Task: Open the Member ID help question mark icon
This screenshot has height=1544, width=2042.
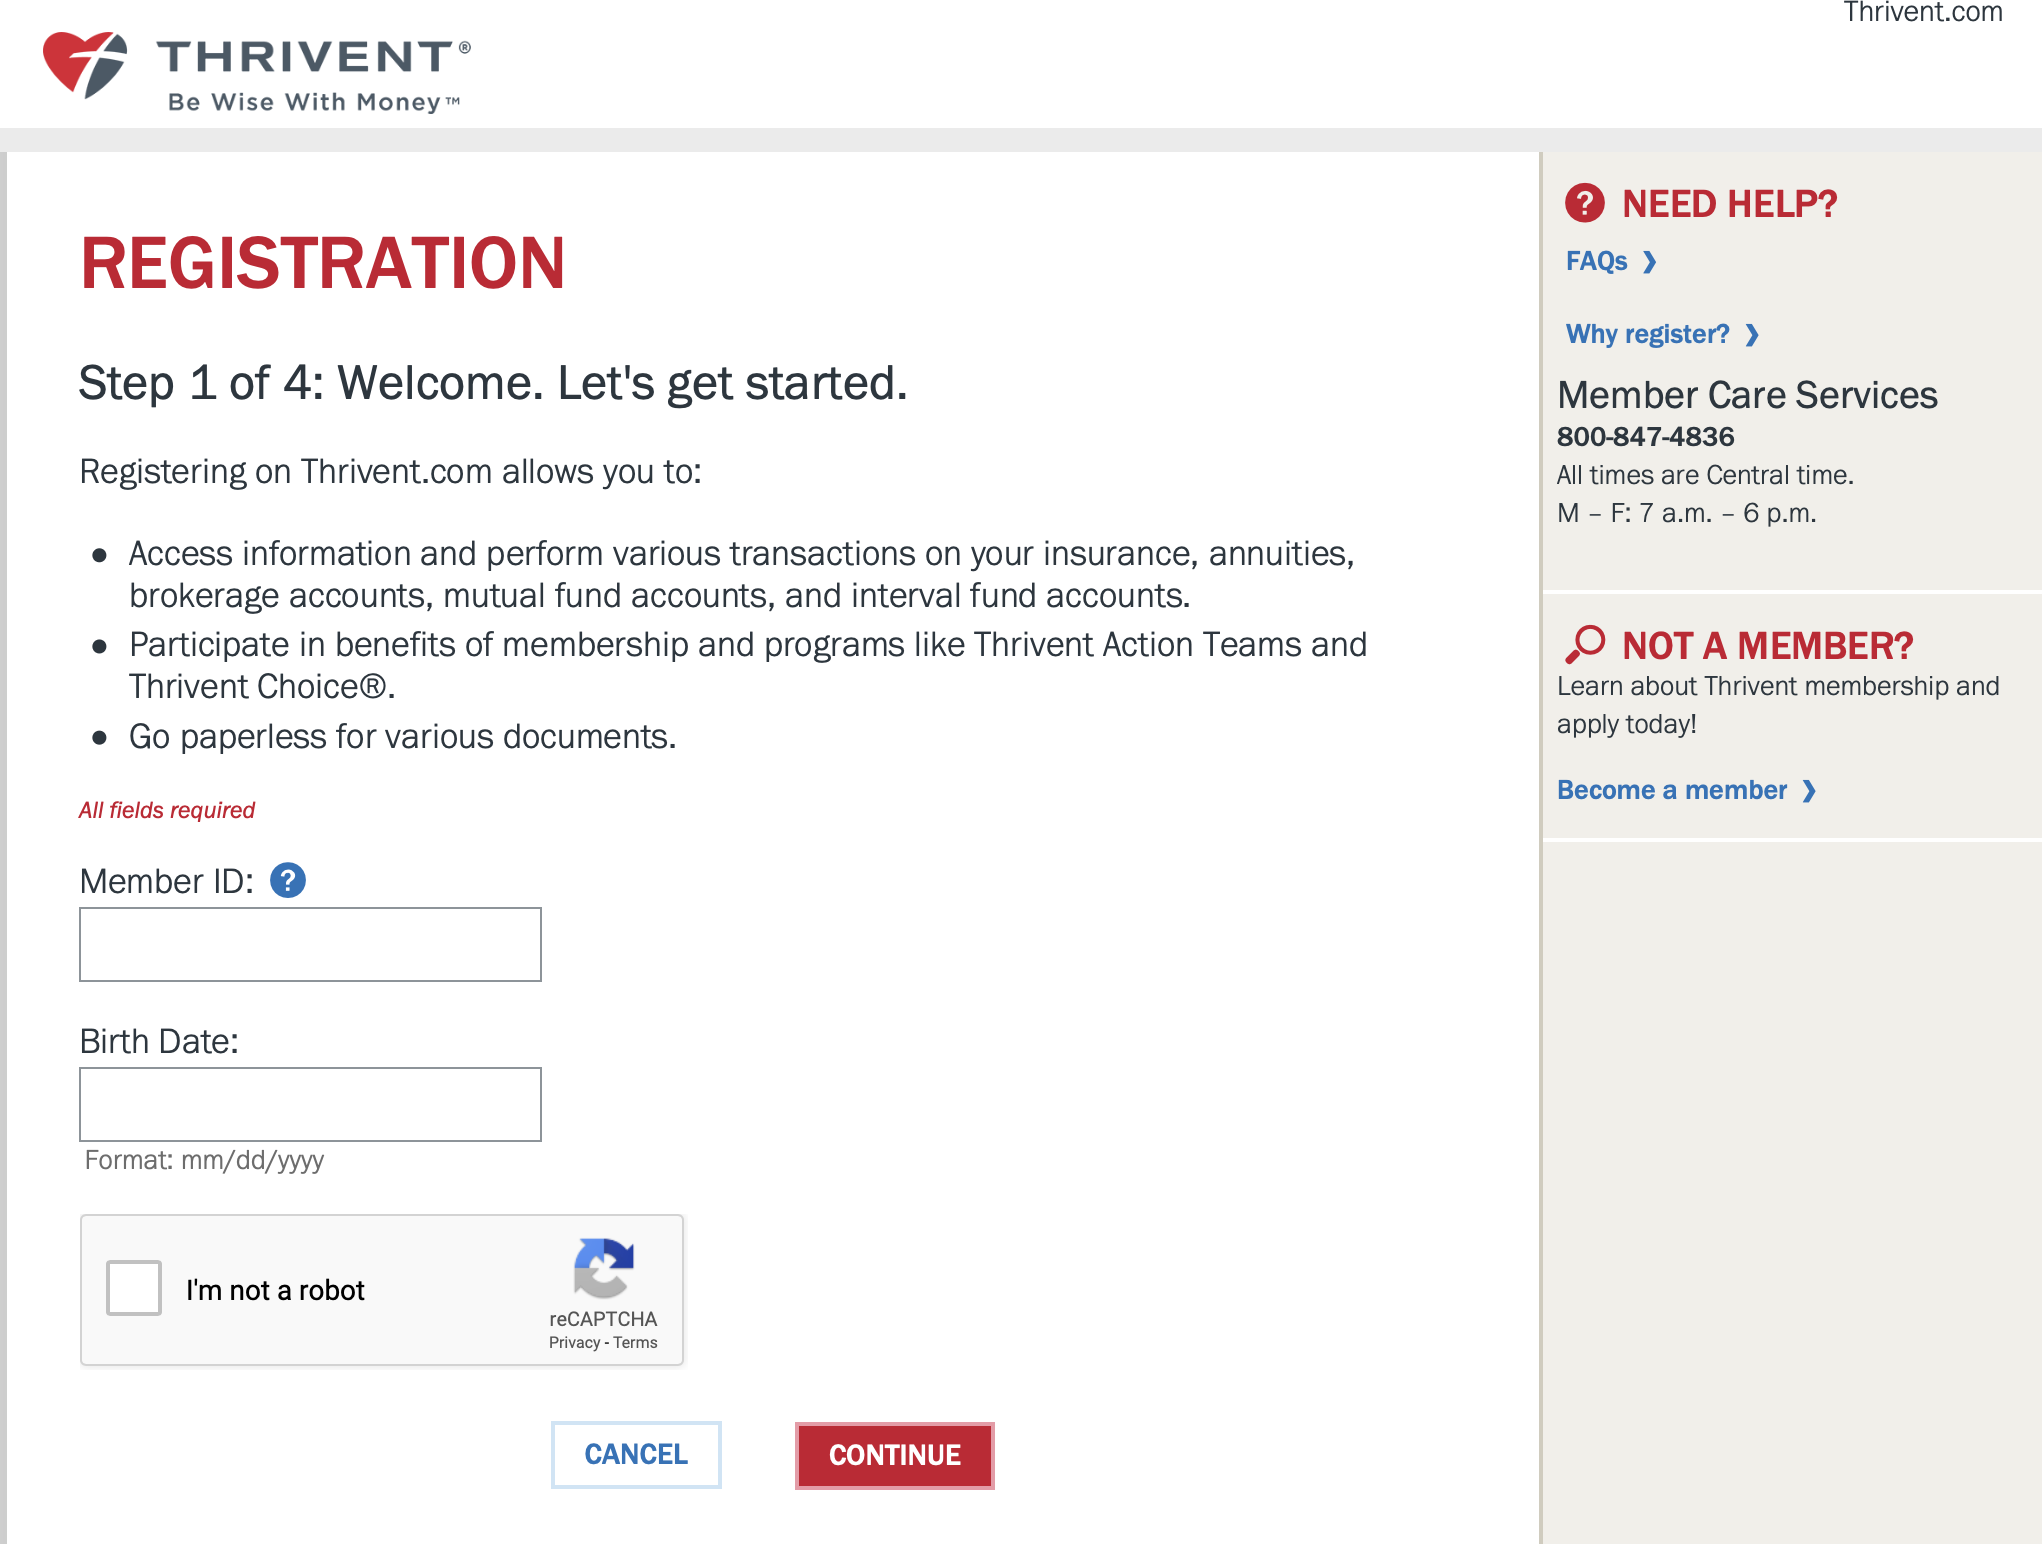Action: (288, 881)
